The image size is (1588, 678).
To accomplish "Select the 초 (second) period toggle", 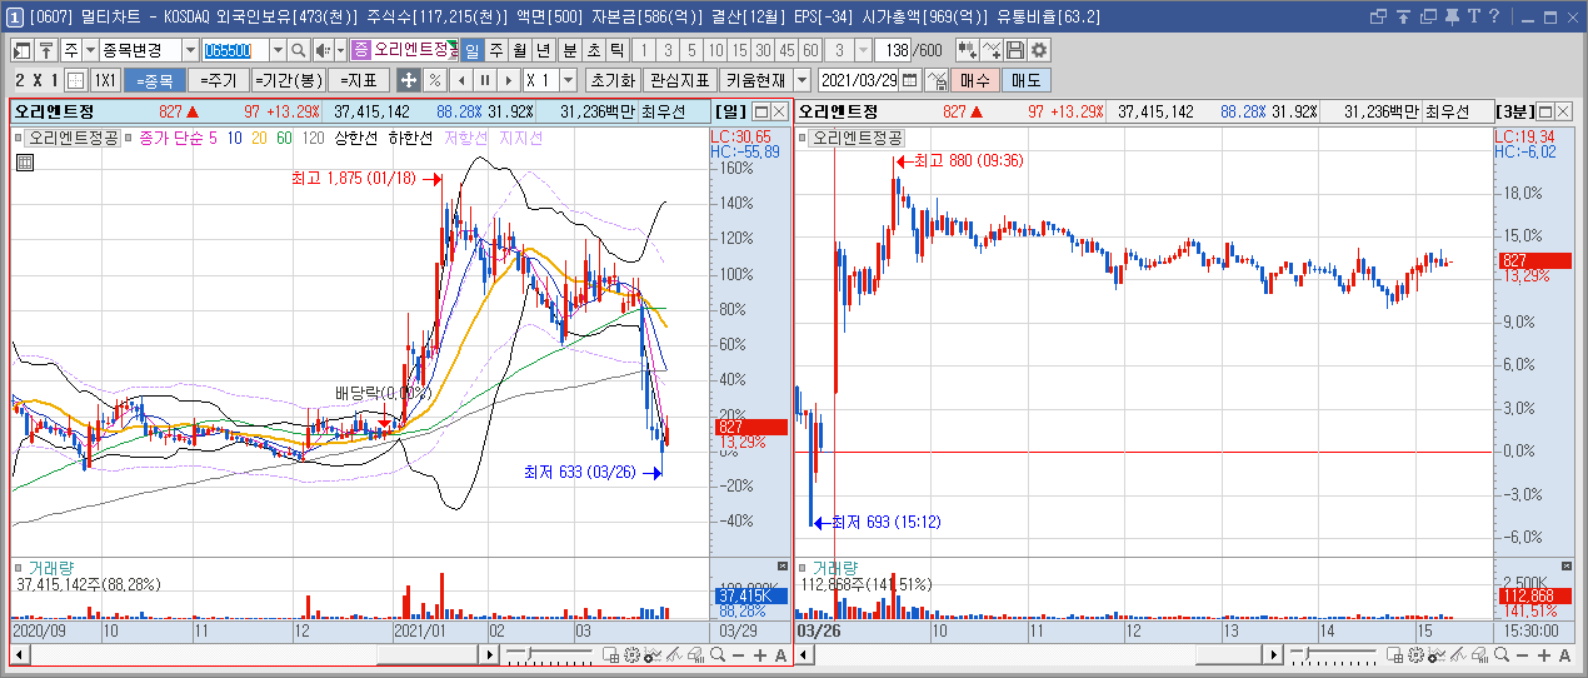I will pos(594,50).
